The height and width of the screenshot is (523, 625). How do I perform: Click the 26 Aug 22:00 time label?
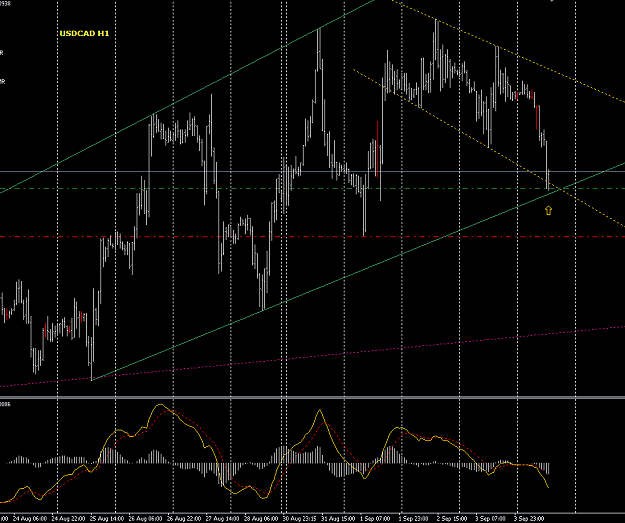[x=184, y=519]
